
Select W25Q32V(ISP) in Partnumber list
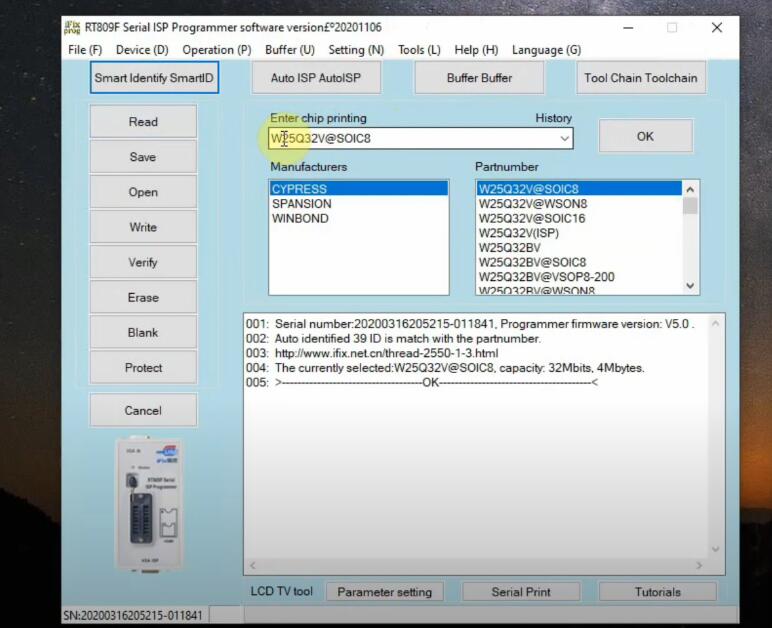click(x=579, y=233)
